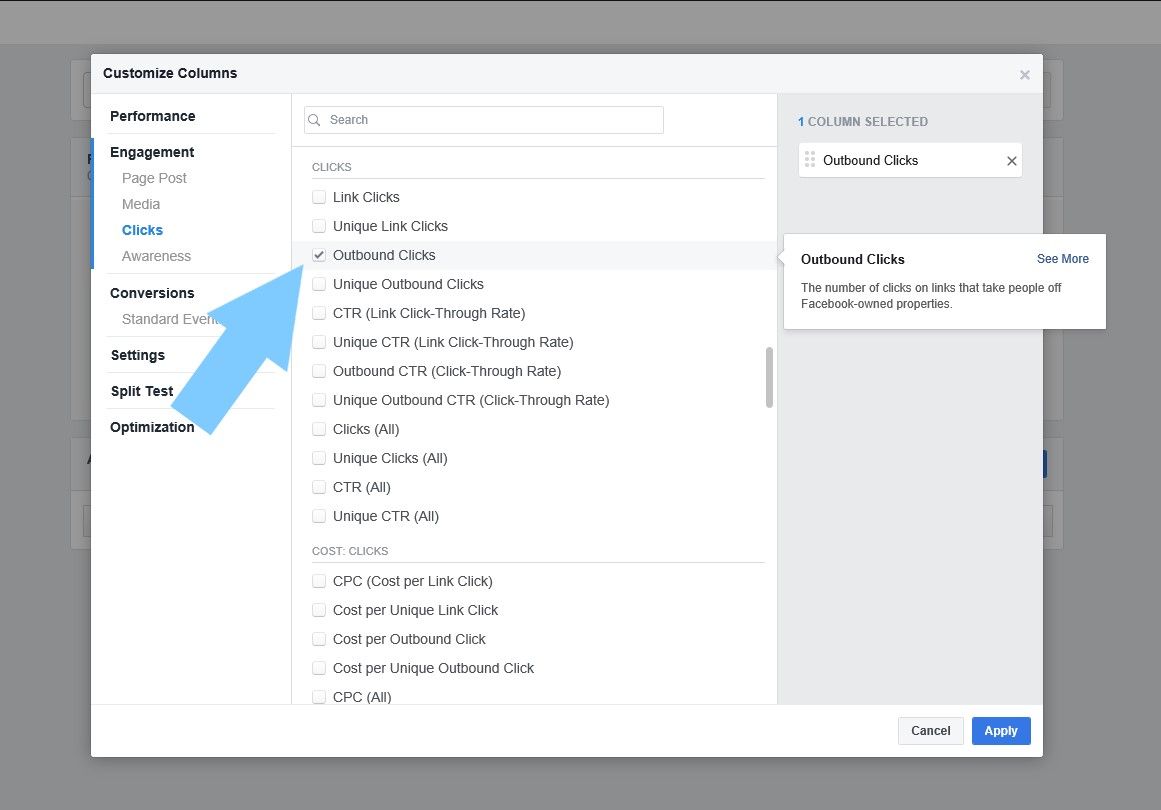Grab the drag handle beside Outbound Clicks
Screen dimensions: 1161x810
[x=810, y=160]
